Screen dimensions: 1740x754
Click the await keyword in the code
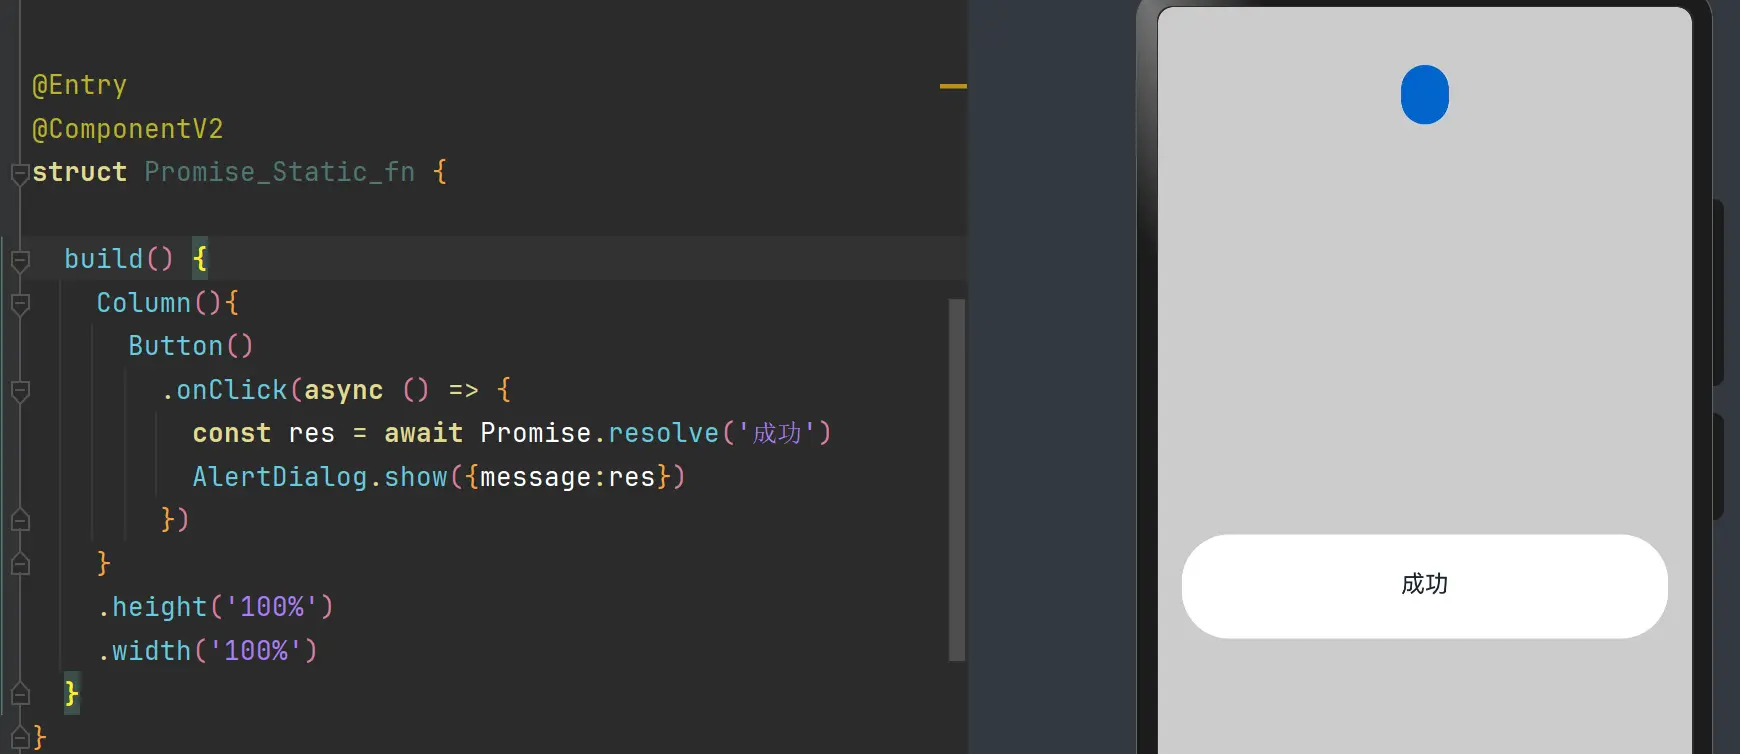[x=423, y=433]
